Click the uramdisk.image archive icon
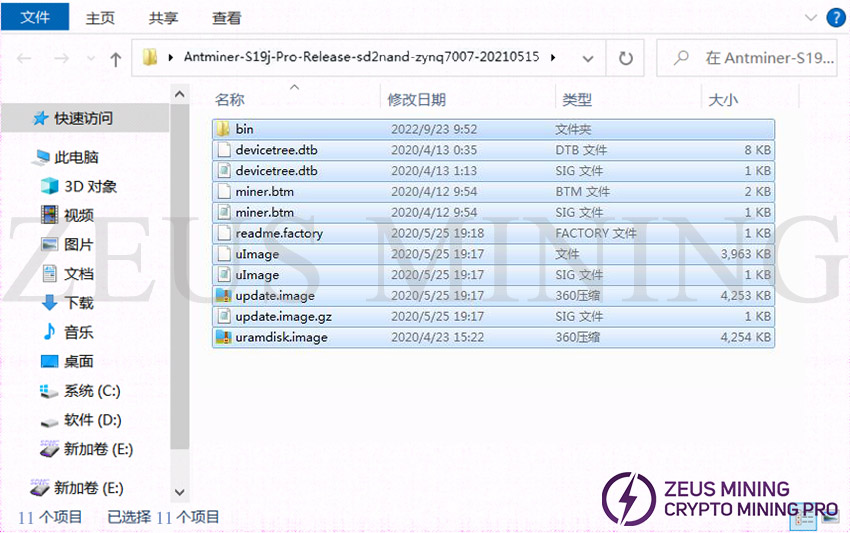The width and height of the screenshot is (850, 533). (x=223, y=337)
